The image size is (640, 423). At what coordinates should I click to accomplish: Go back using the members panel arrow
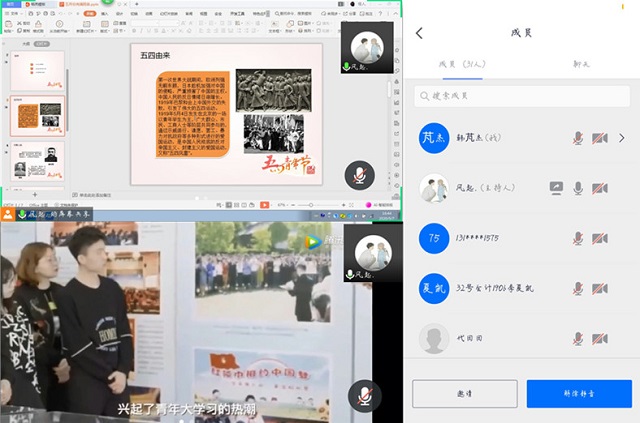[419, 33]
